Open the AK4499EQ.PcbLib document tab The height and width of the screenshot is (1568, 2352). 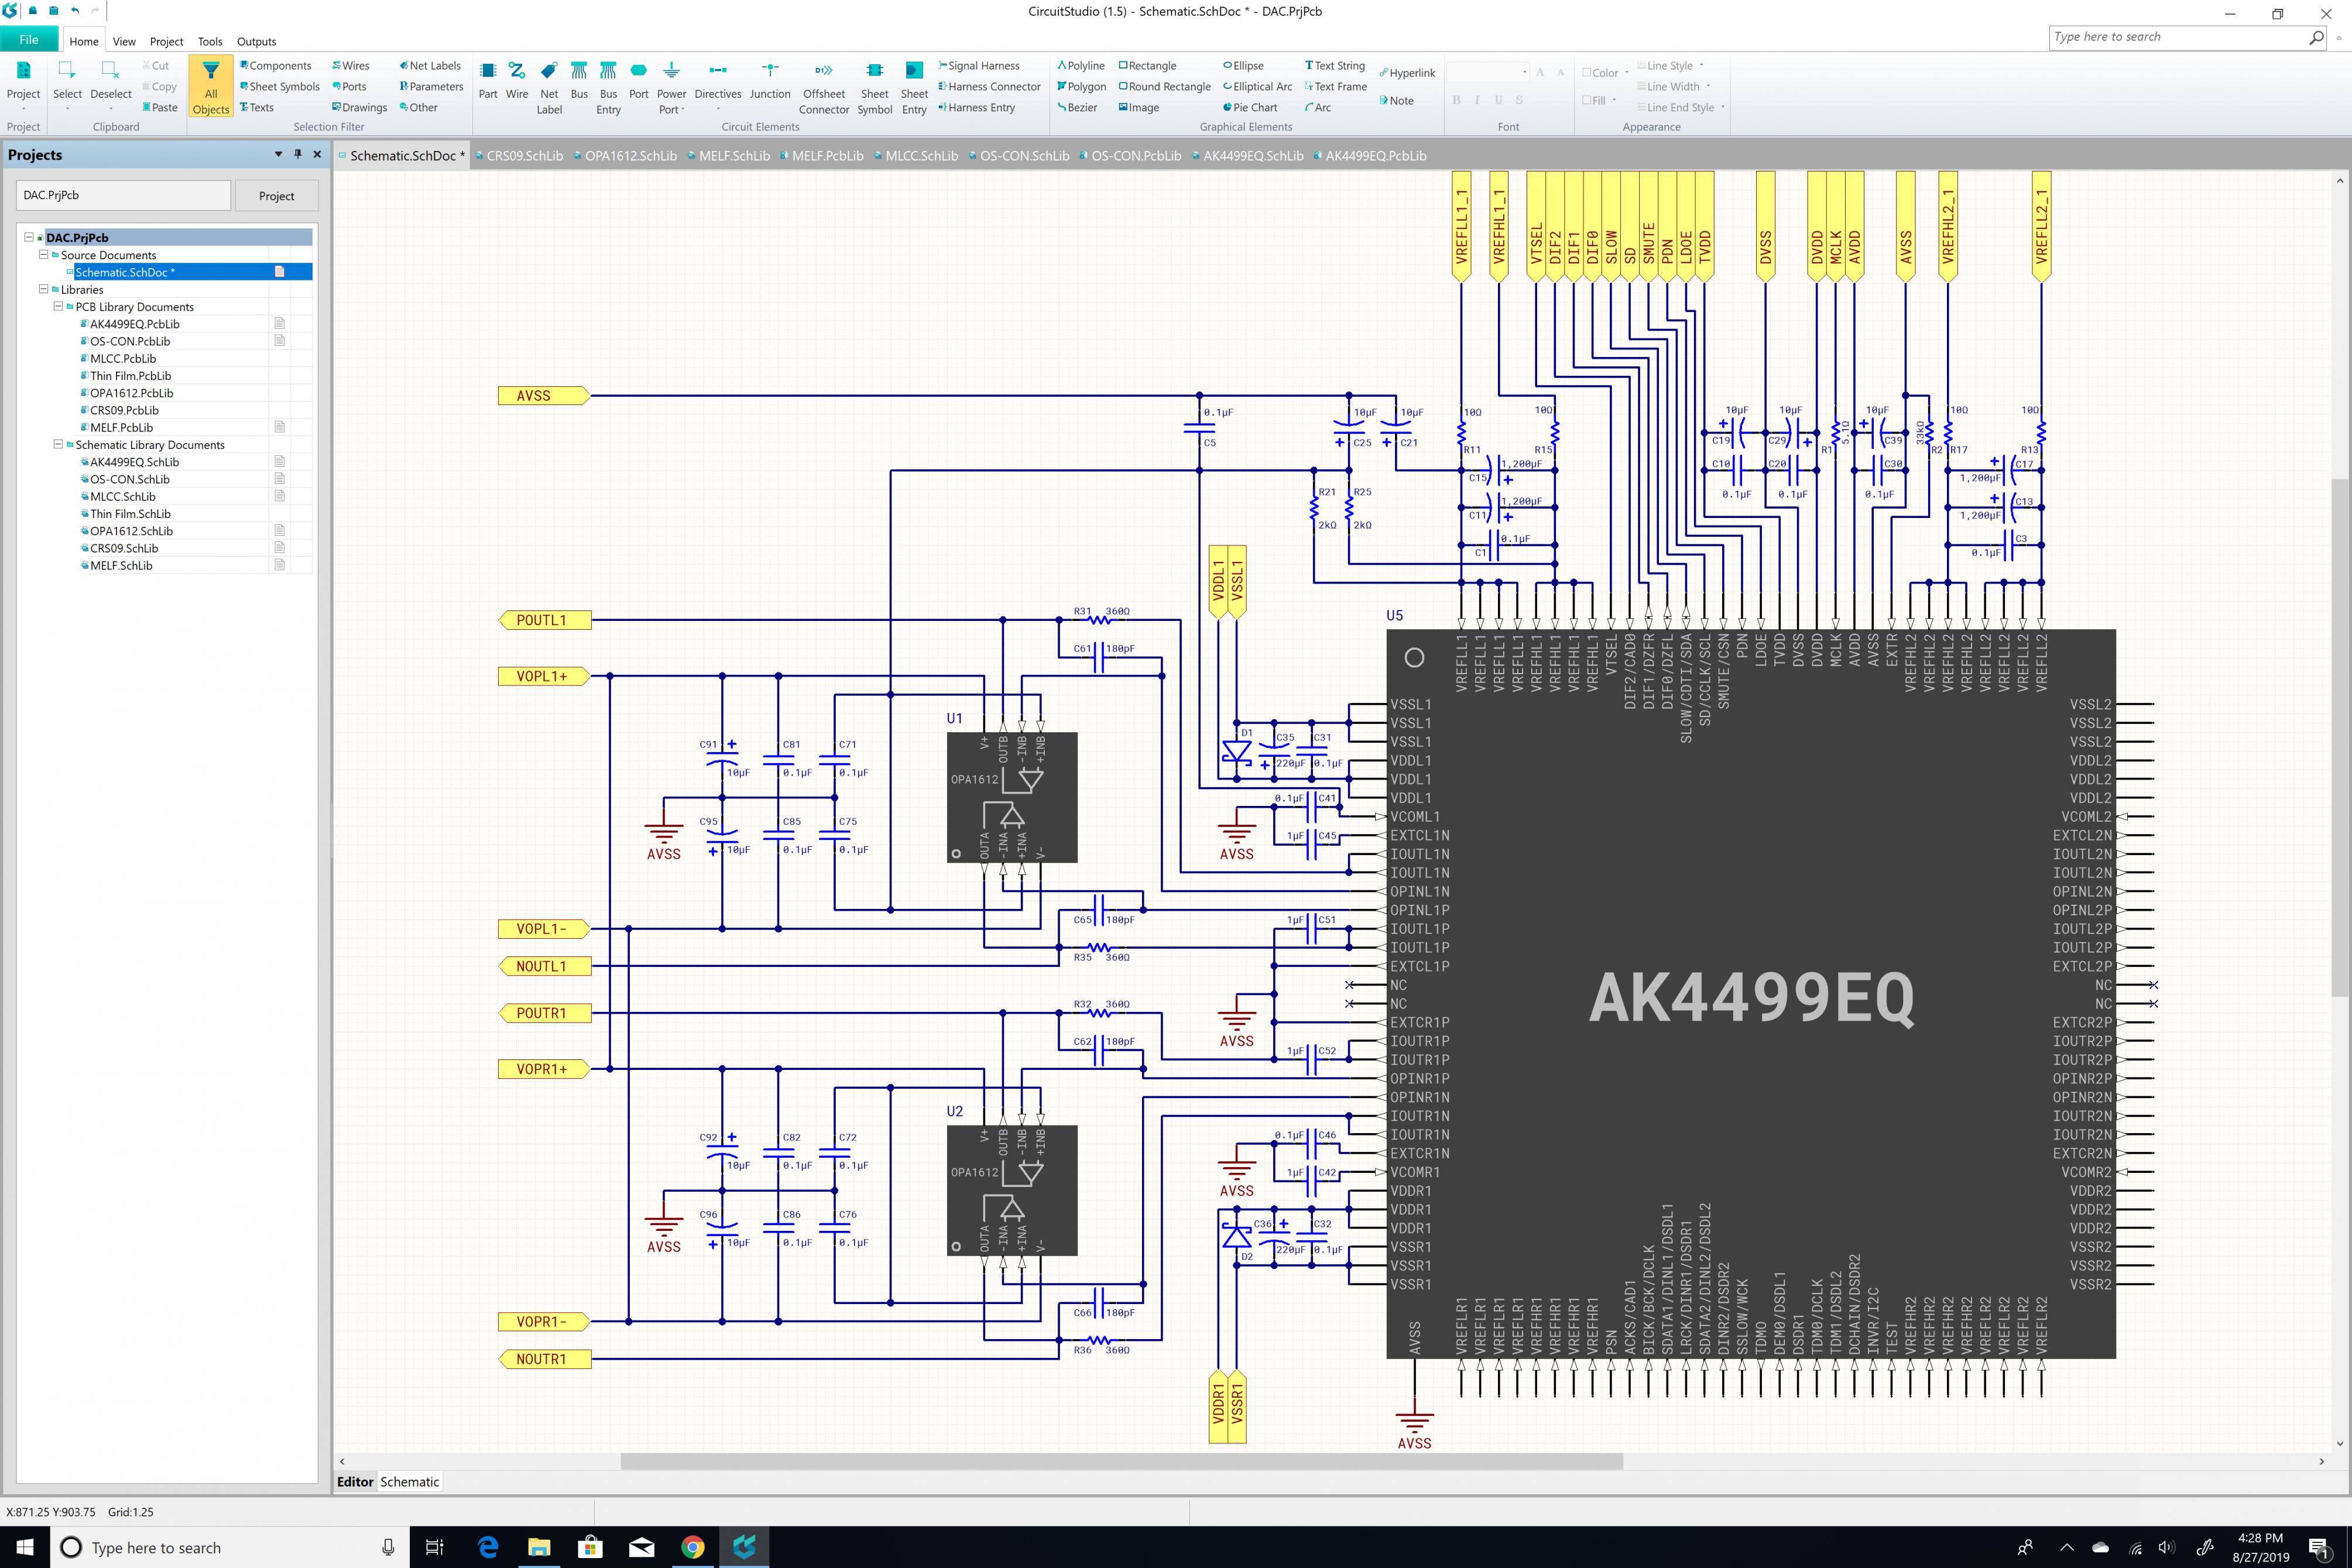click(x=1370, y=156)
